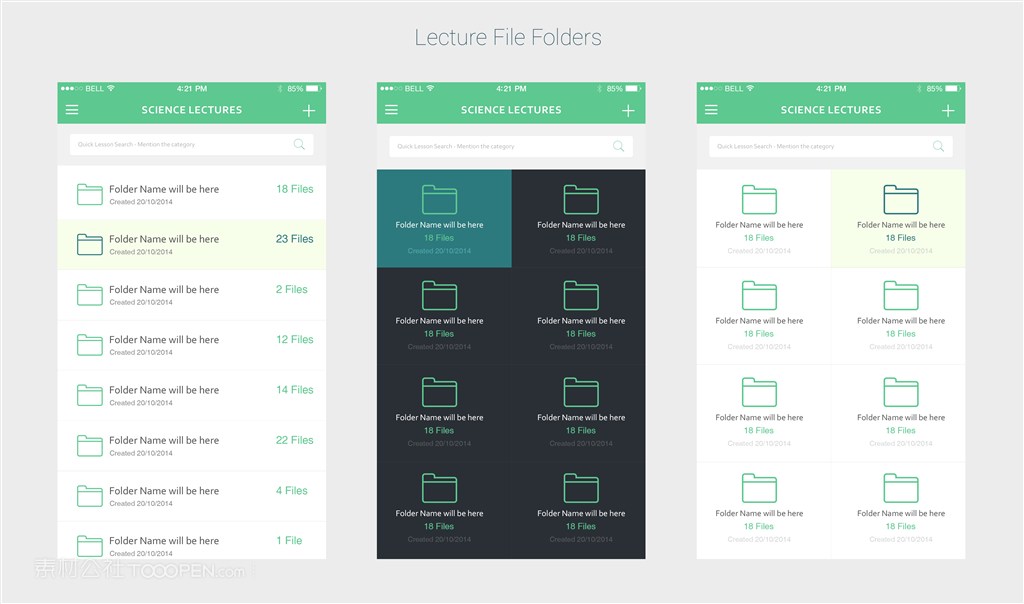Click folder icon of the 4 Files row
1024x604 pixels.
click(x=89, y=496)
